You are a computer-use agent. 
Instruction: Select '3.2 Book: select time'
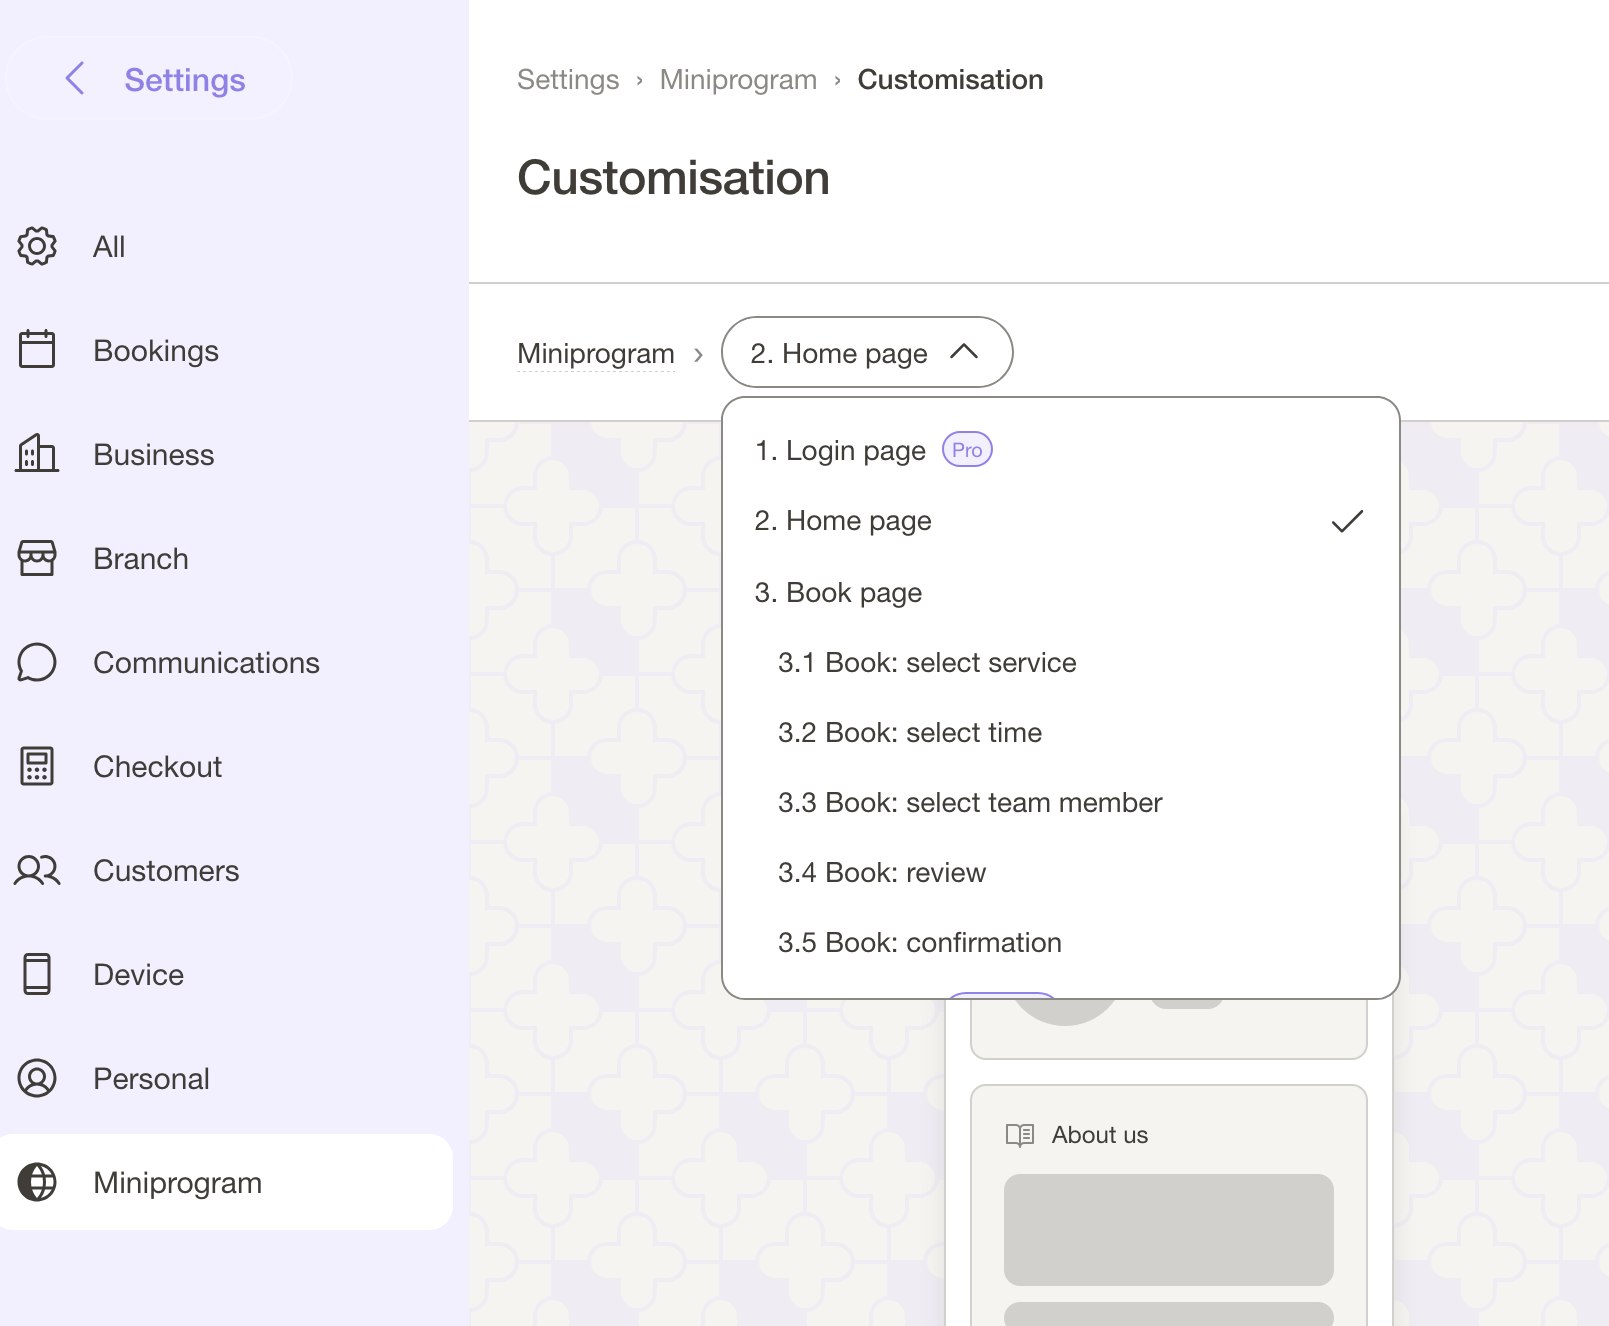1060,733
